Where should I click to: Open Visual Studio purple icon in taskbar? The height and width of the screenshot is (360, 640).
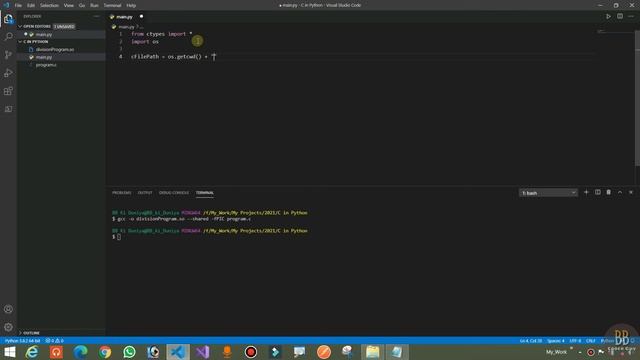(202, 352)
